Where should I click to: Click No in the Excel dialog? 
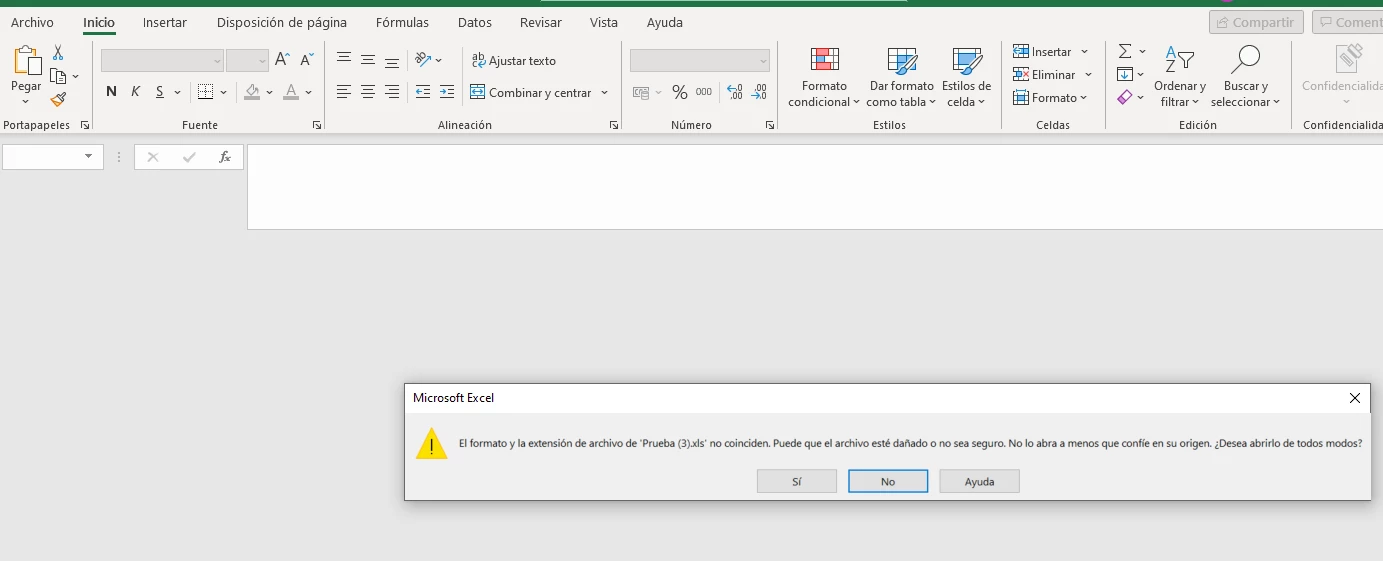[x=888, y=481]
